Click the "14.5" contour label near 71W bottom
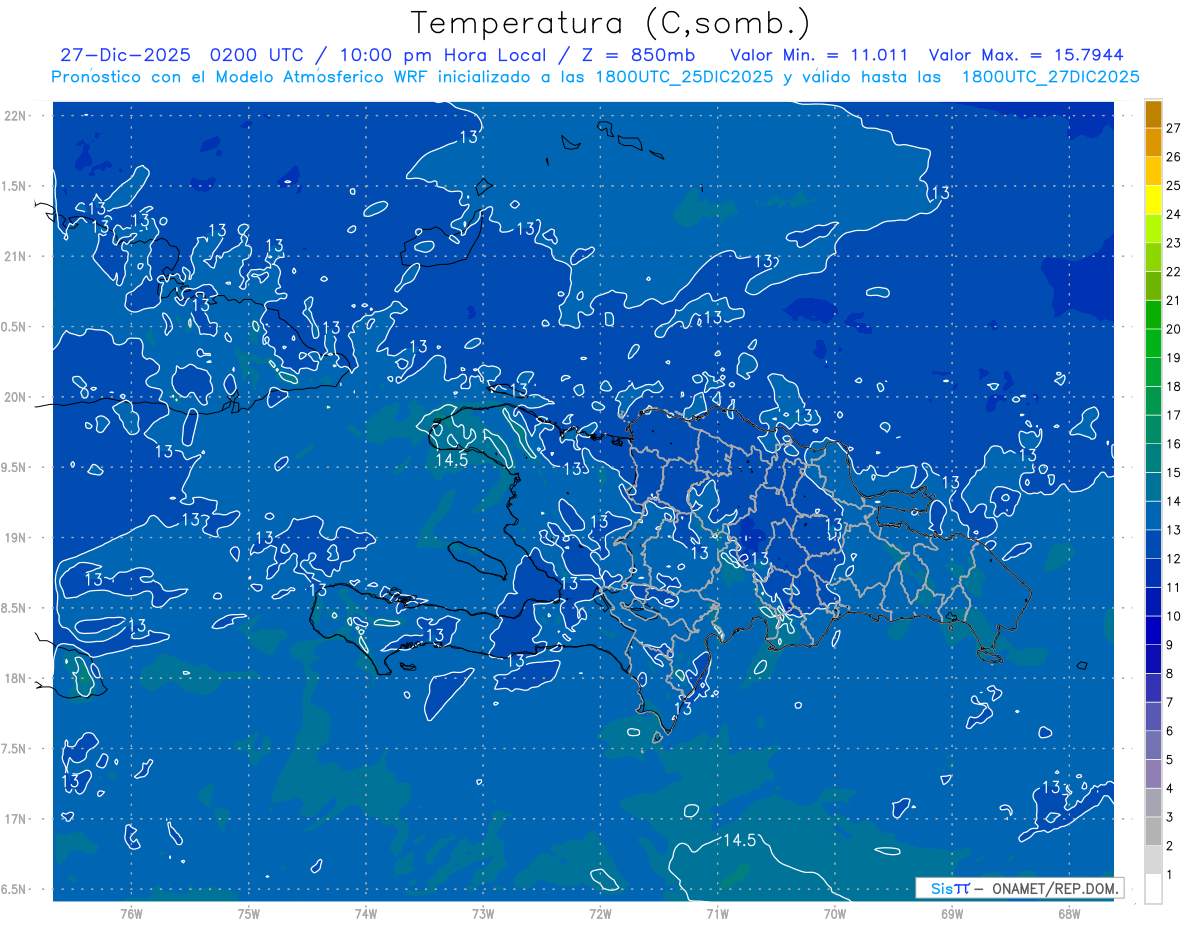 739,841
